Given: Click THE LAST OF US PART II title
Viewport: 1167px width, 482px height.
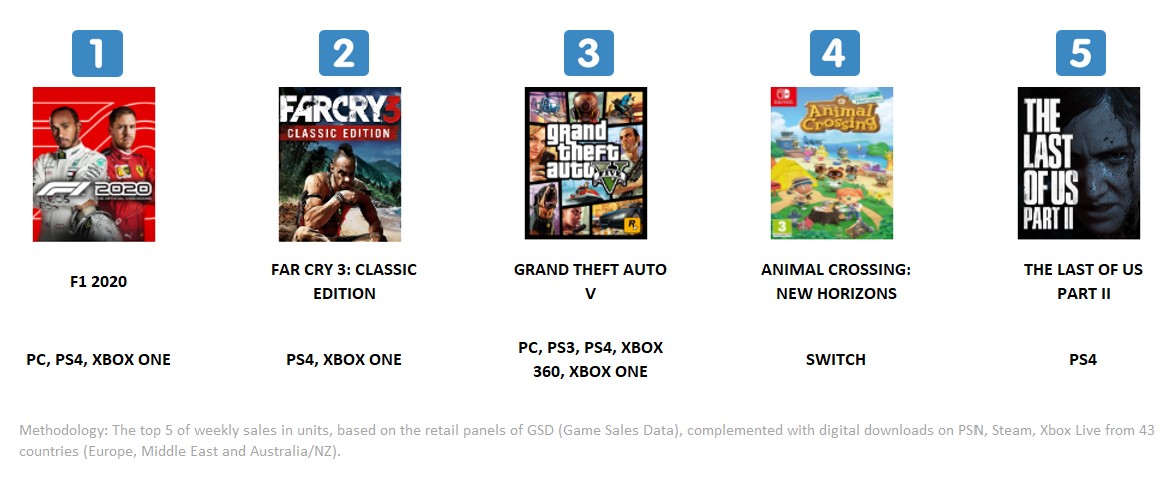Looking at the screenshot, I should 1083,281.
